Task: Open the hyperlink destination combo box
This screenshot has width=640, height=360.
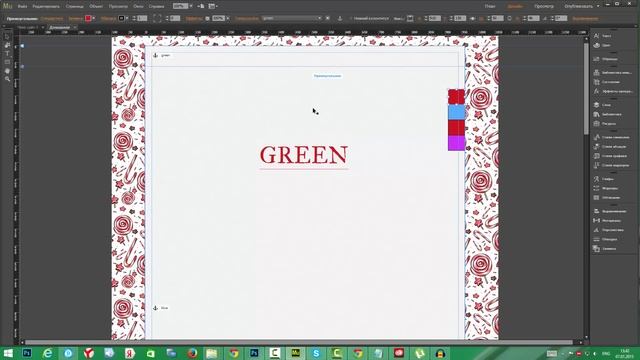Action: 291,18
